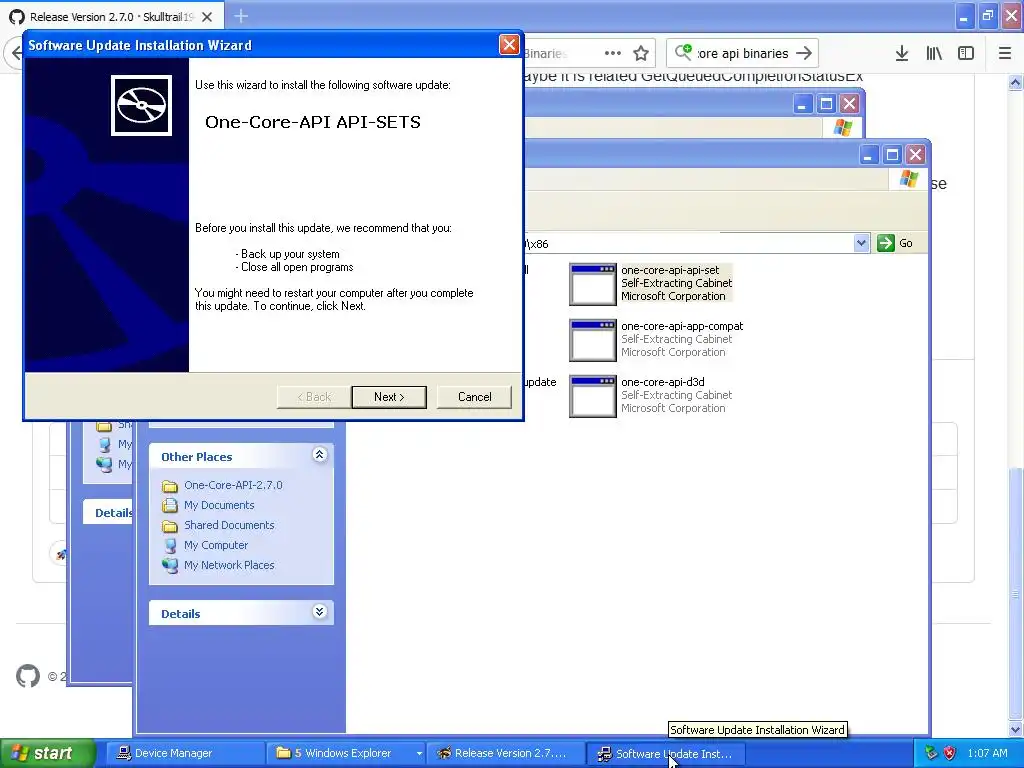Select the one-core-api-api-set file icon
The width and height of the screenshot is (1024, 768).
592,283
